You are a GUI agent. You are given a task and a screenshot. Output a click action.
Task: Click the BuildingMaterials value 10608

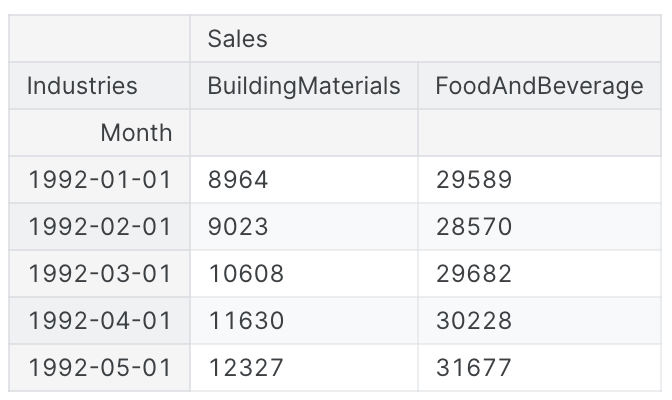coord(246,274)
